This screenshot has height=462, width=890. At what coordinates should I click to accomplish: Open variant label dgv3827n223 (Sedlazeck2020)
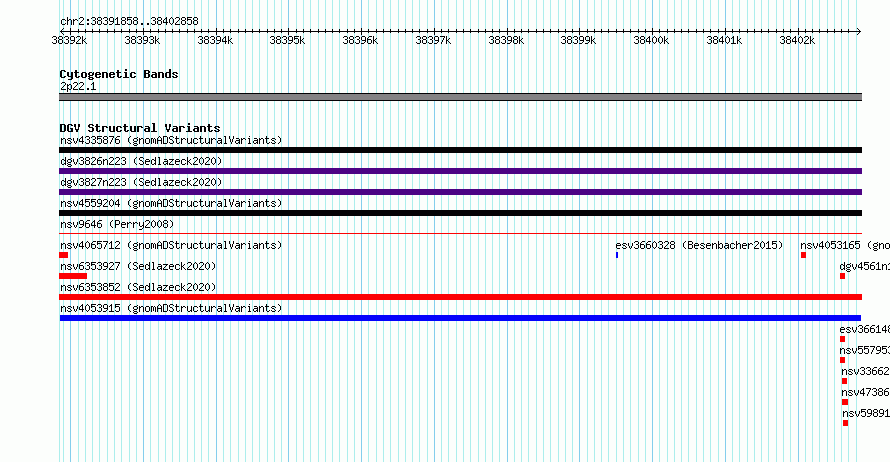click(141, 182)
